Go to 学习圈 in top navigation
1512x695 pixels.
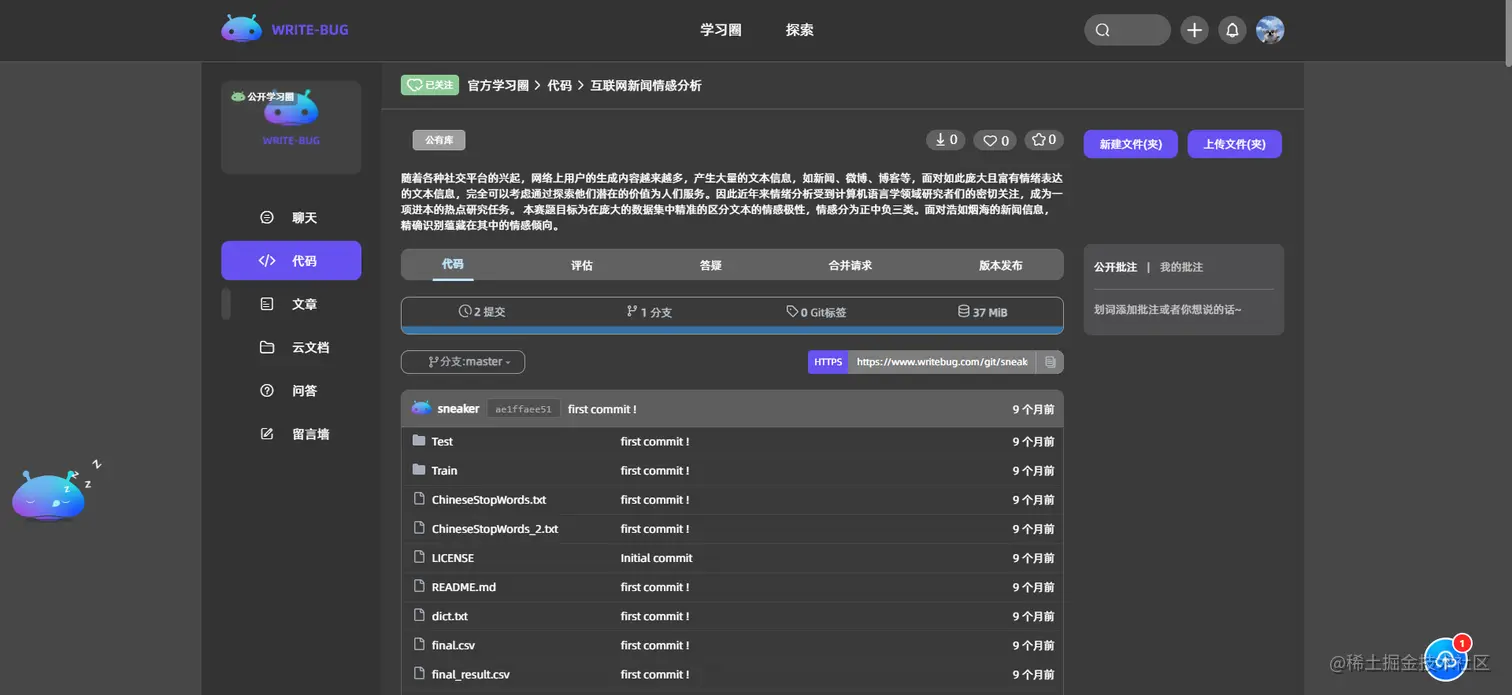pos(720,30)
